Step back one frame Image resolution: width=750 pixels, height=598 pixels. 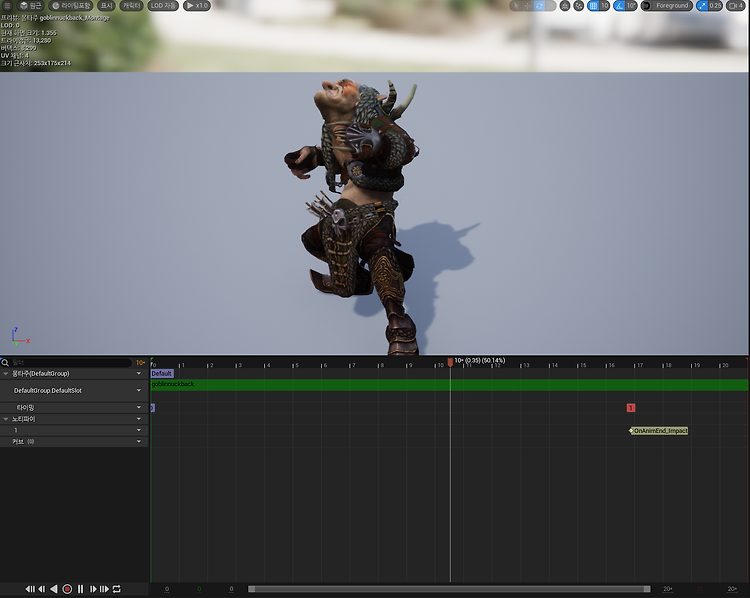[x=42, y=589]
